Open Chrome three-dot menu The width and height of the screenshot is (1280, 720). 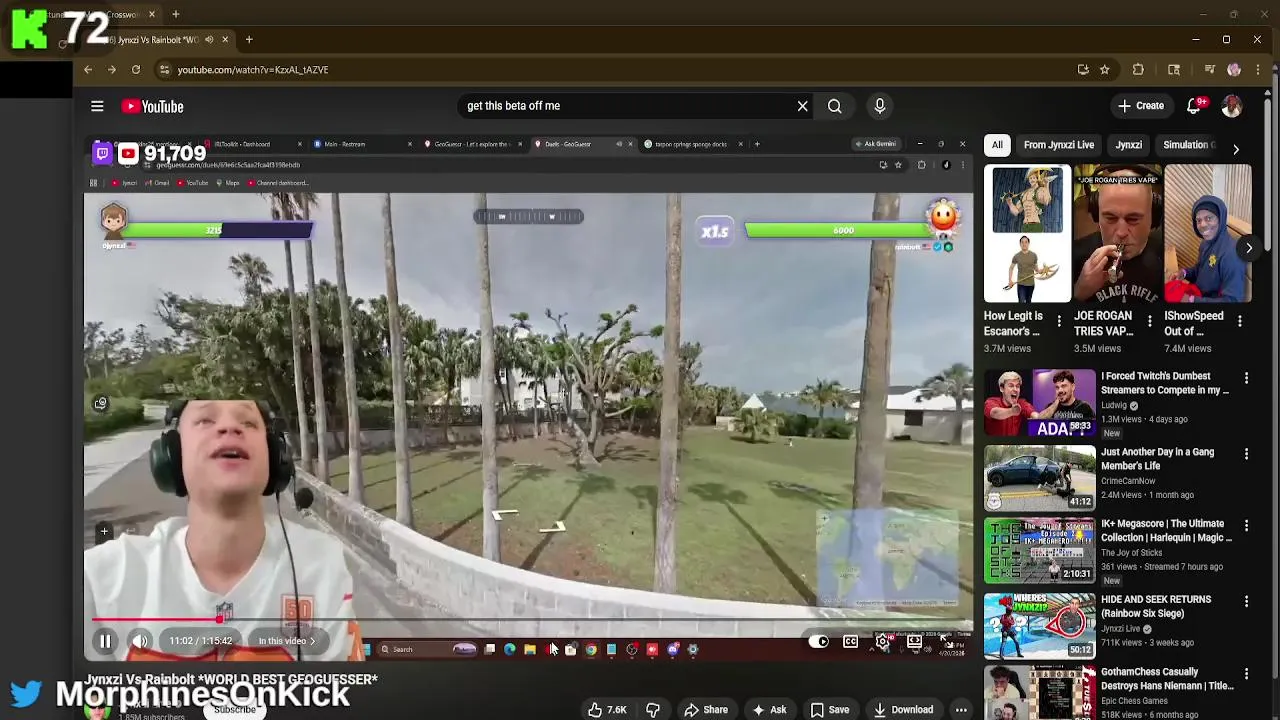tap(1259, 70)
